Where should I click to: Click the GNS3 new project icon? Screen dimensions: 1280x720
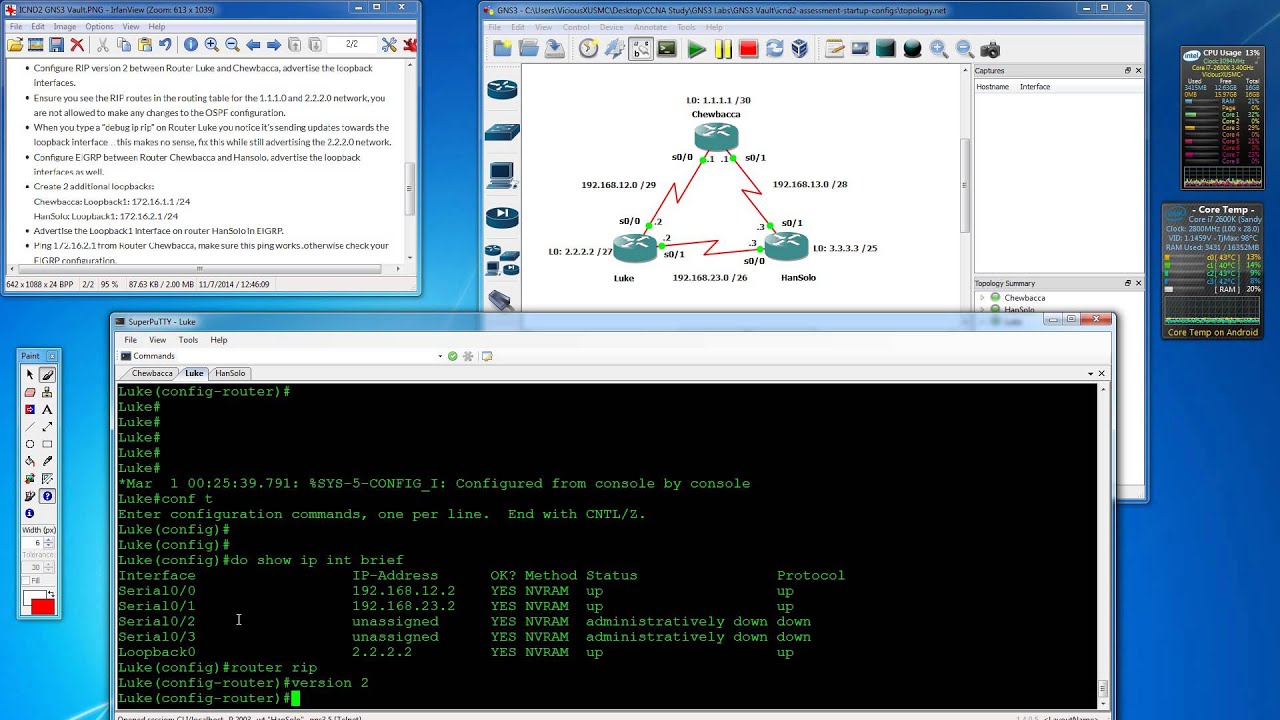click(x=502, y=49)
